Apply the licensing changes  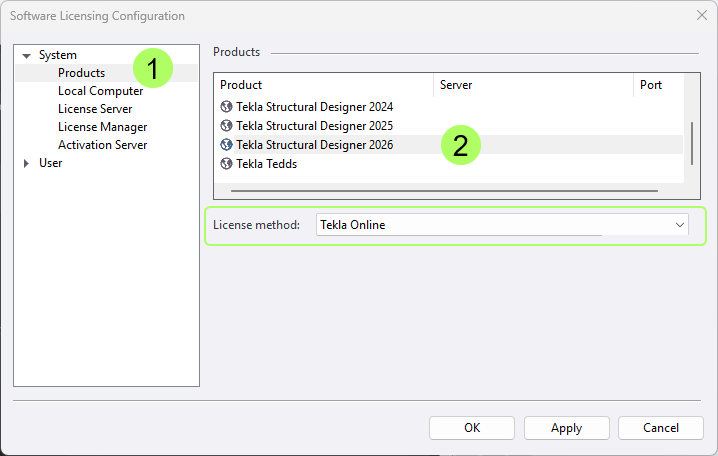click(x=566, y=428)
